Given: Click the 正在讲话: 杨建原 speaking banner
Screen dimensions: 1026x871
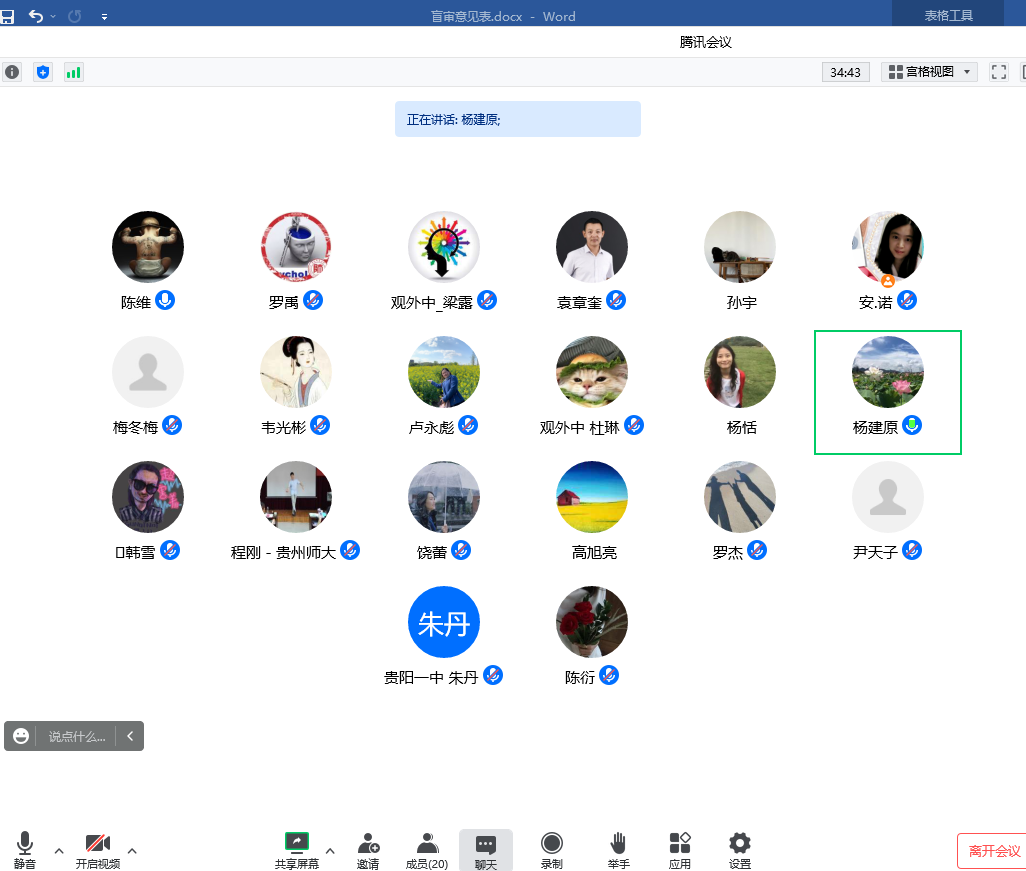Looking at the screenshot, I should [x=518, y=119].
